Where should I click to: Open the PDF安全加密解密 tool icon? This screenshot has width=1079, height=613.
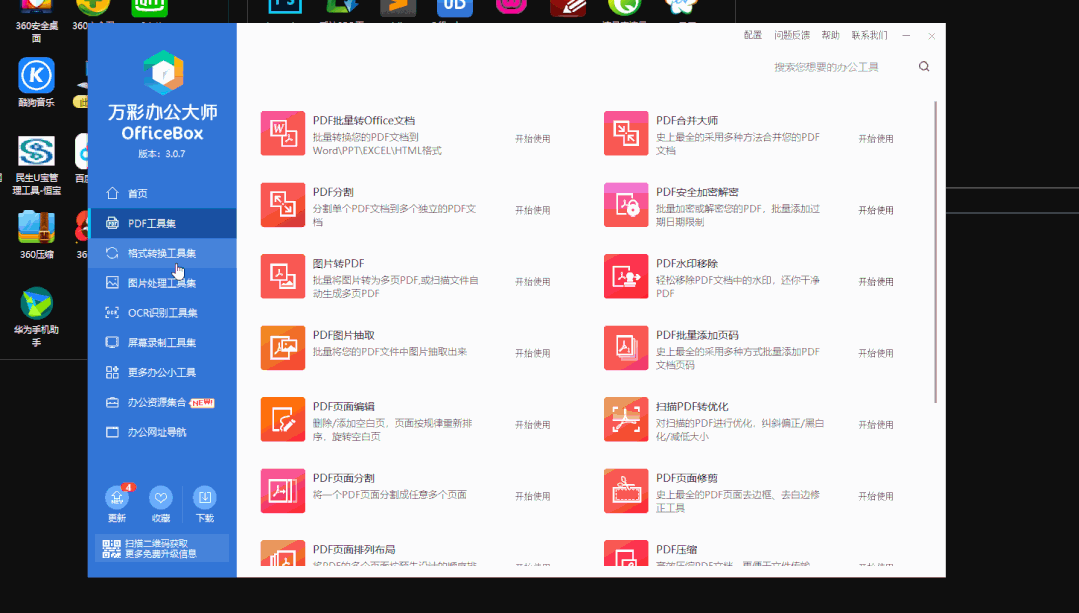point(626,205)
